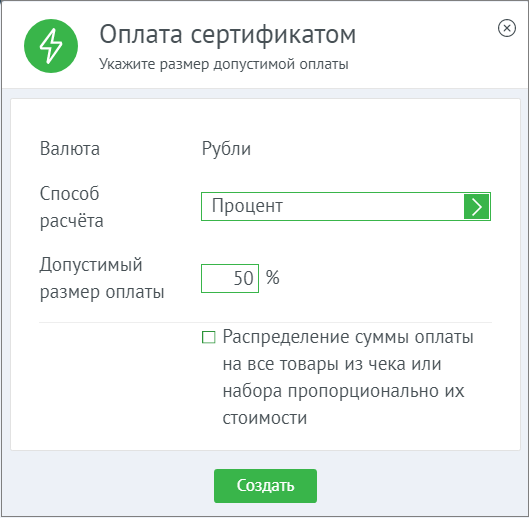Enable Распределение суммы оплаты checkbox
530x518 pixels.
pyautogui.click(x=209, y=337)
